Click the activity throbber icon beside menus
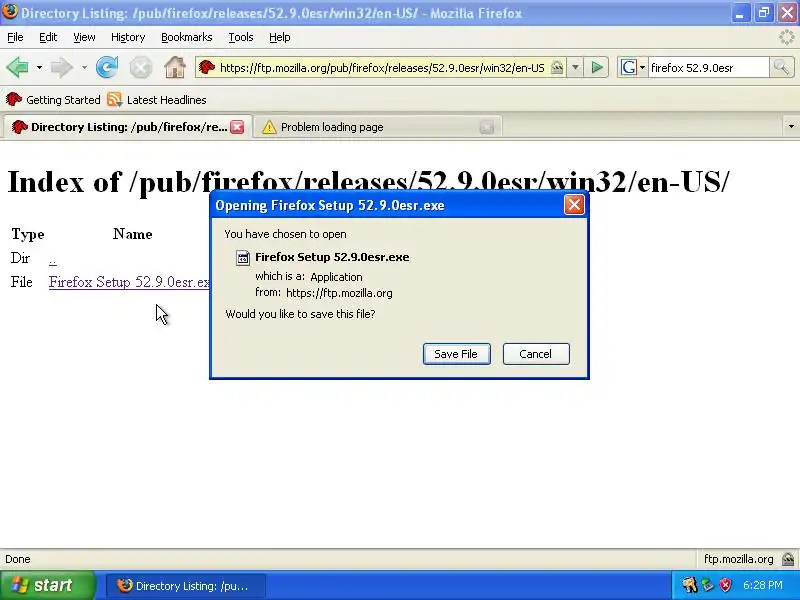 pyautogui.click(x=787, y=37)
